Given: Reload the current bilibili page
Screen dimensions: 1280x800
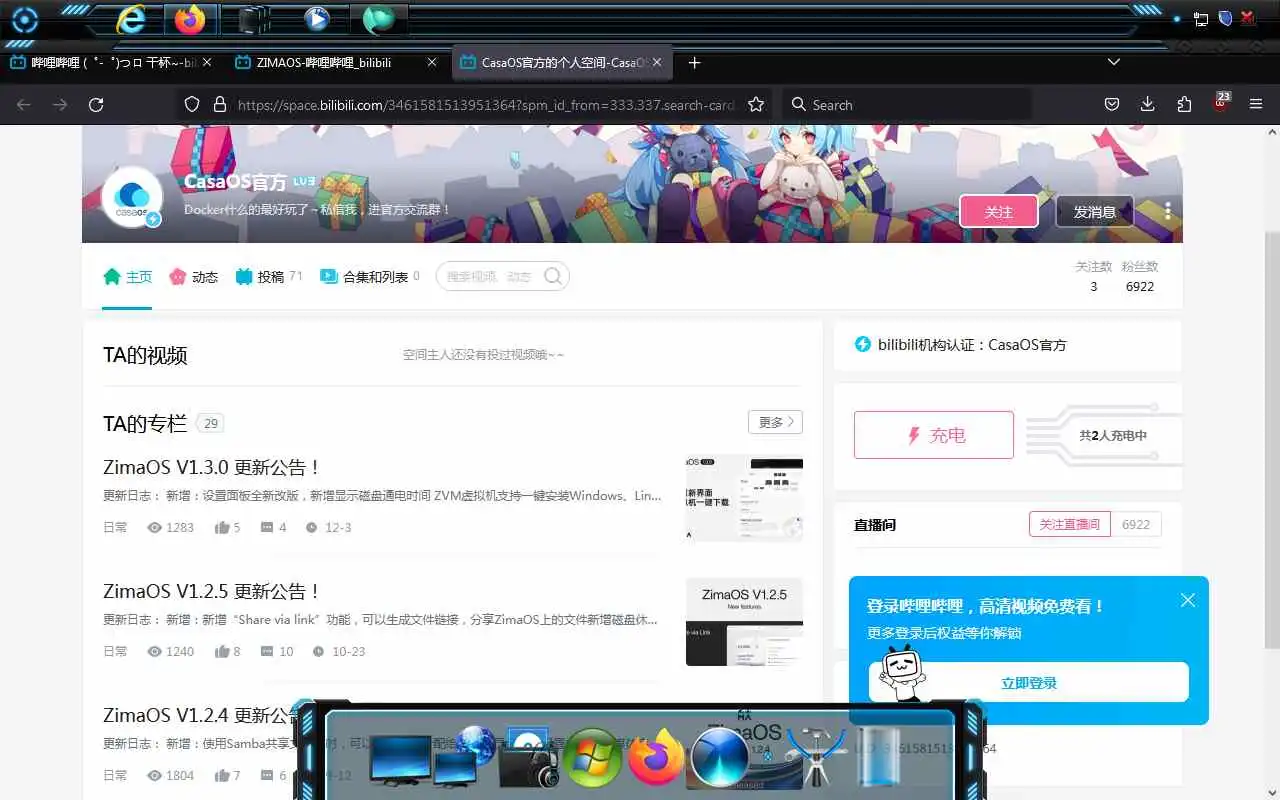Looking at the screenshot, I should pos(96,104).
